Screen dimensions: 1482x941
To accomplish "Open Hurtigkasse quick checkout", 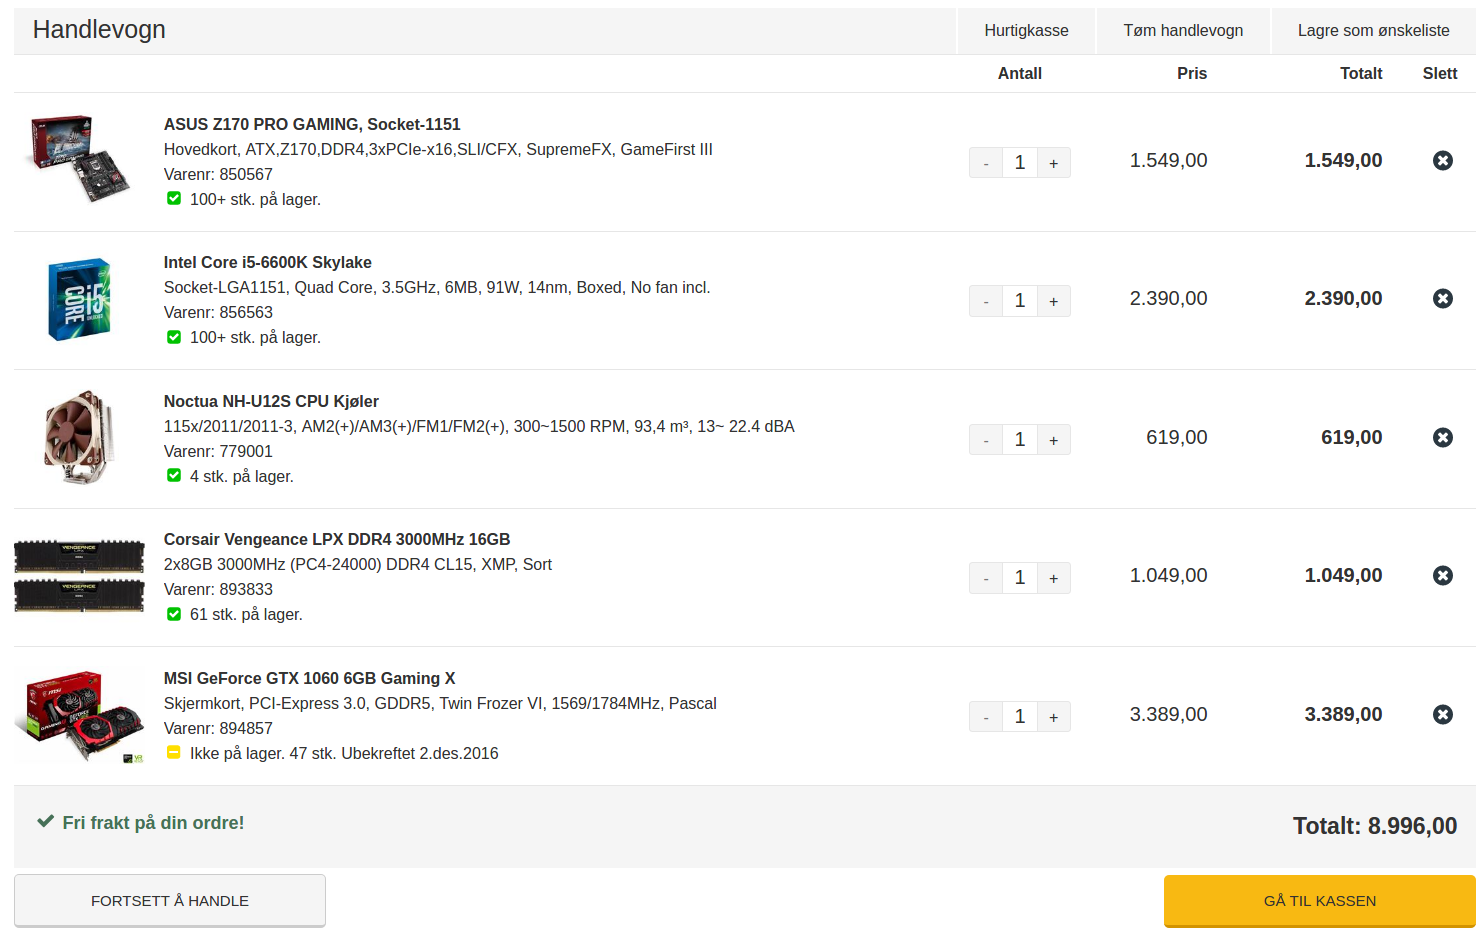I will (x=1026, y=31).
